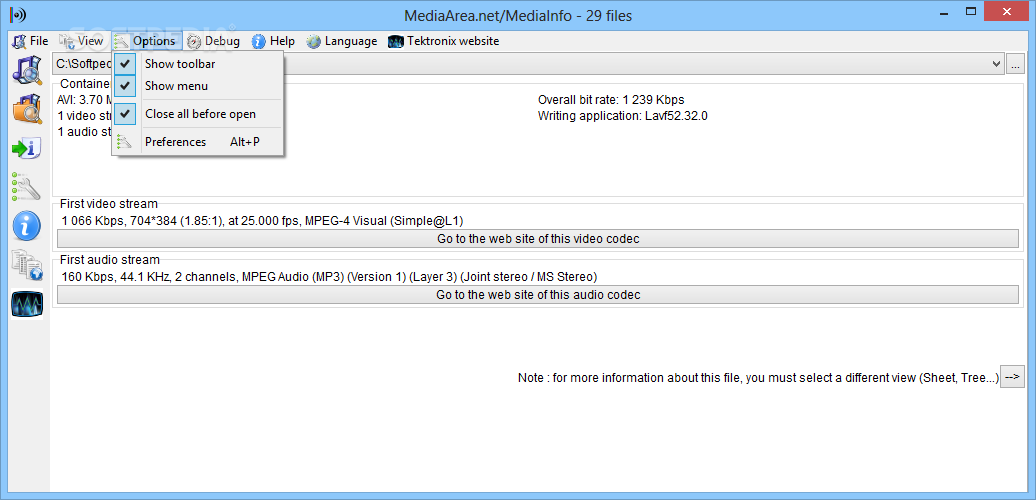Click the Export green arrow sidebar icon
Viewport: 1036px width, 500px height.
coord(27,148)
